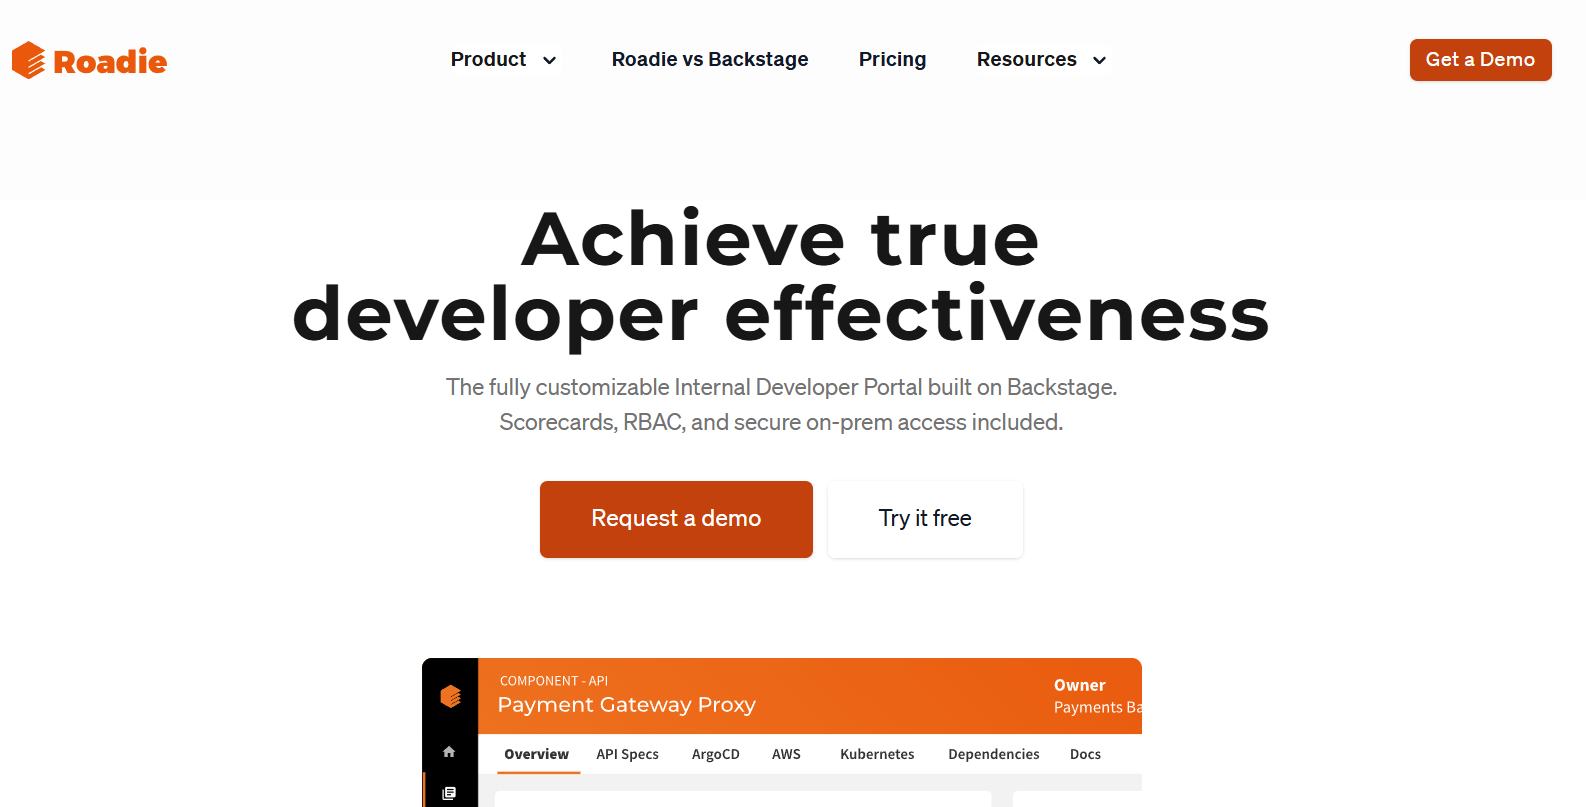Click the Roadie logo in the header
The width and height of the screenshot is (1586, 807).
click(89, 61)
